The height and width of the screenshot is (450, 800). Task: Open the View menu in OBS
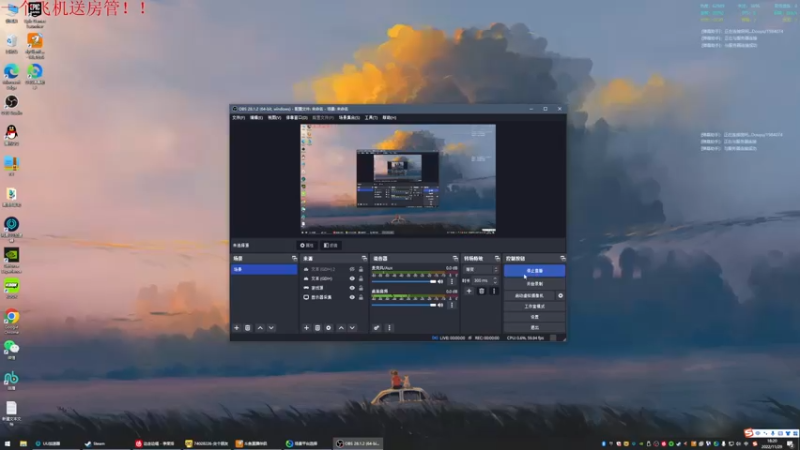[274, 117]
